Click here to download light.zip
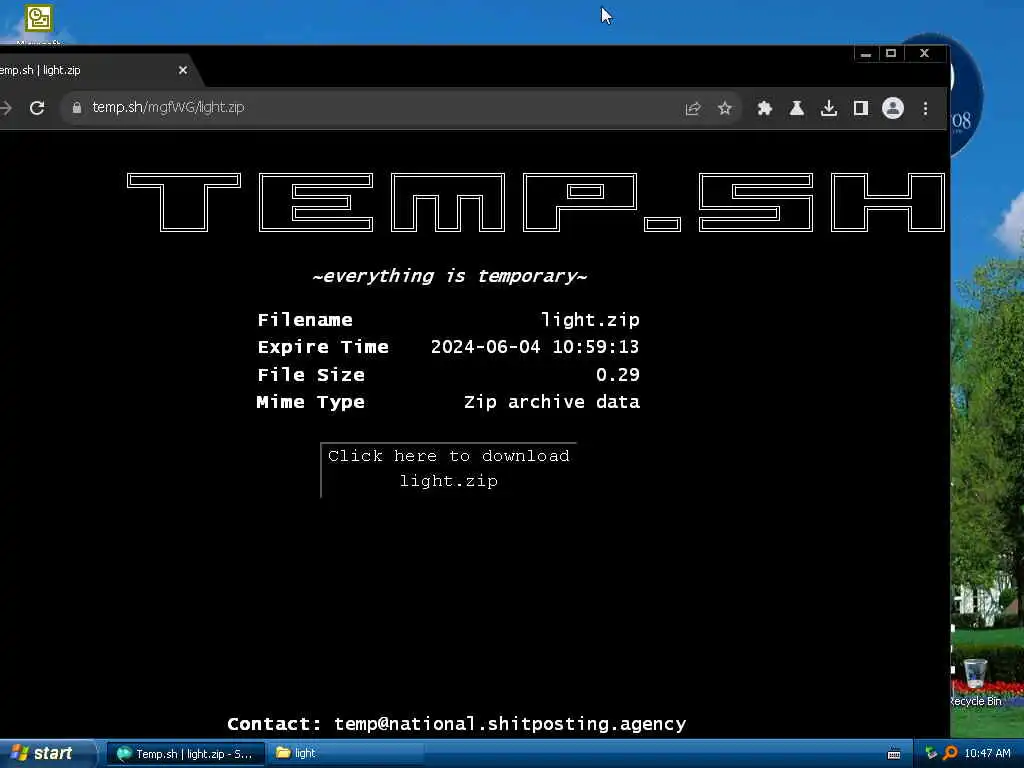Screen dimensions: 1024x768 click(x=449, y=469)
